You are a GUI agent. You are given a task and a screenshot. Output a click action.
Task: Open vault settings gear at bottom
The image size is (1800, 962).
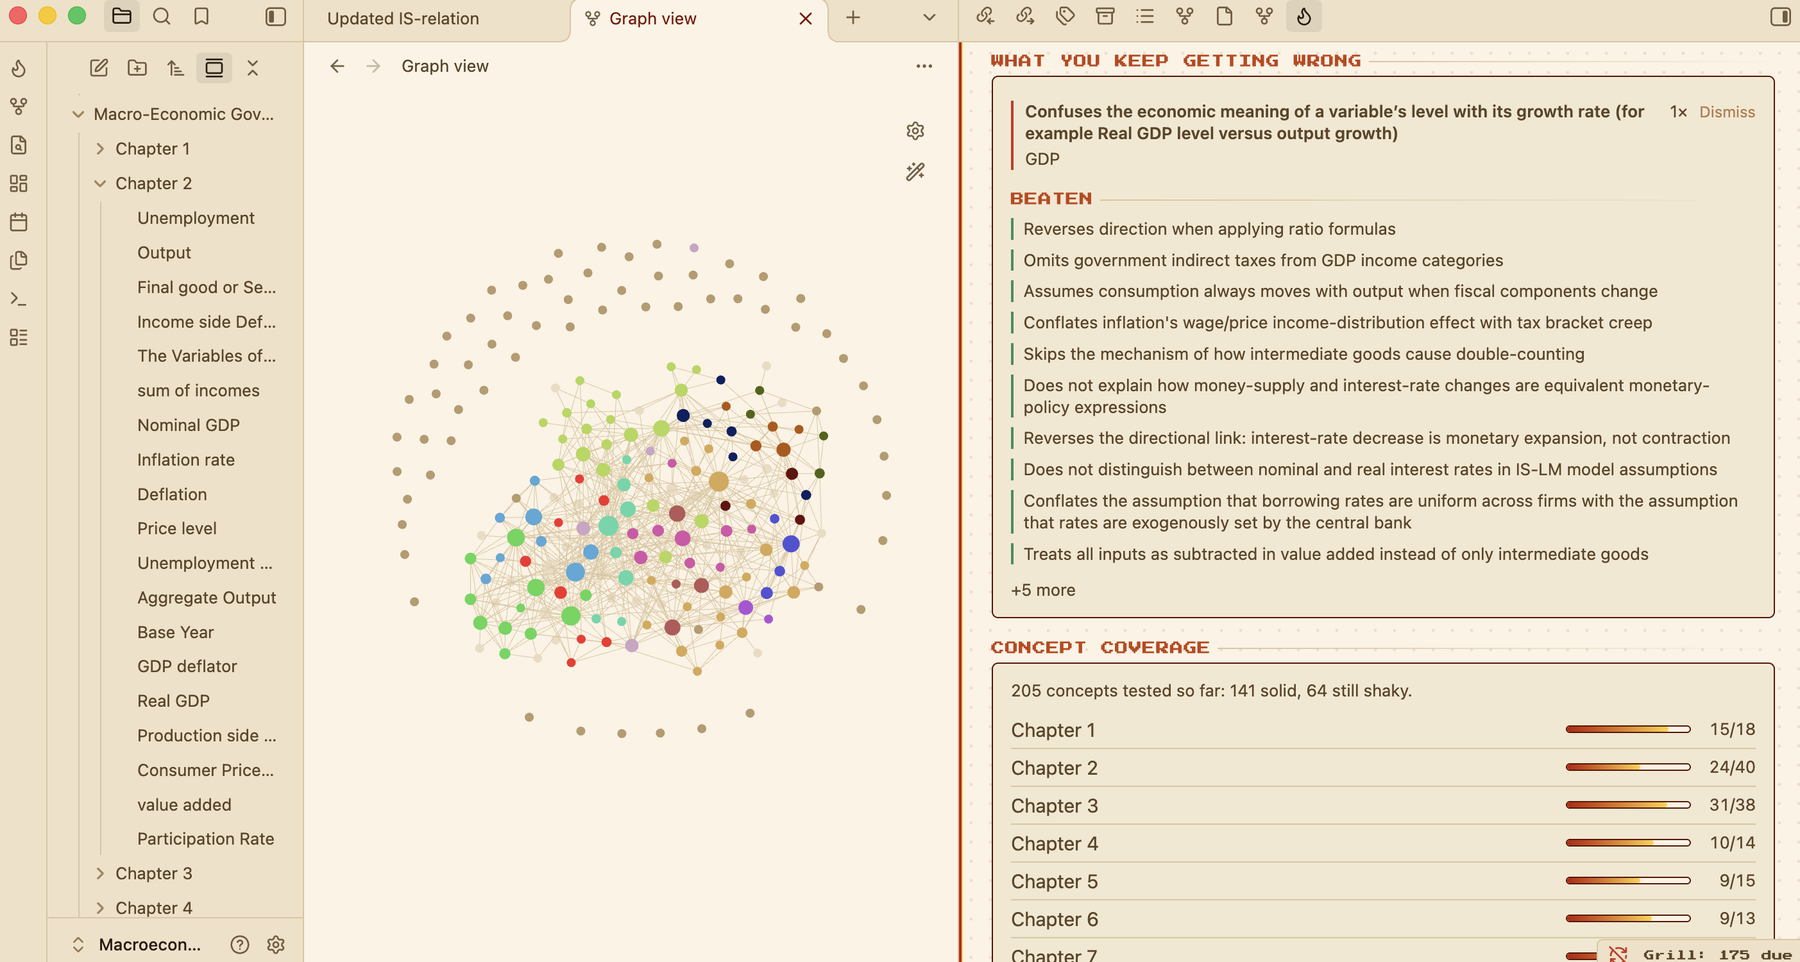click(276, 945)
